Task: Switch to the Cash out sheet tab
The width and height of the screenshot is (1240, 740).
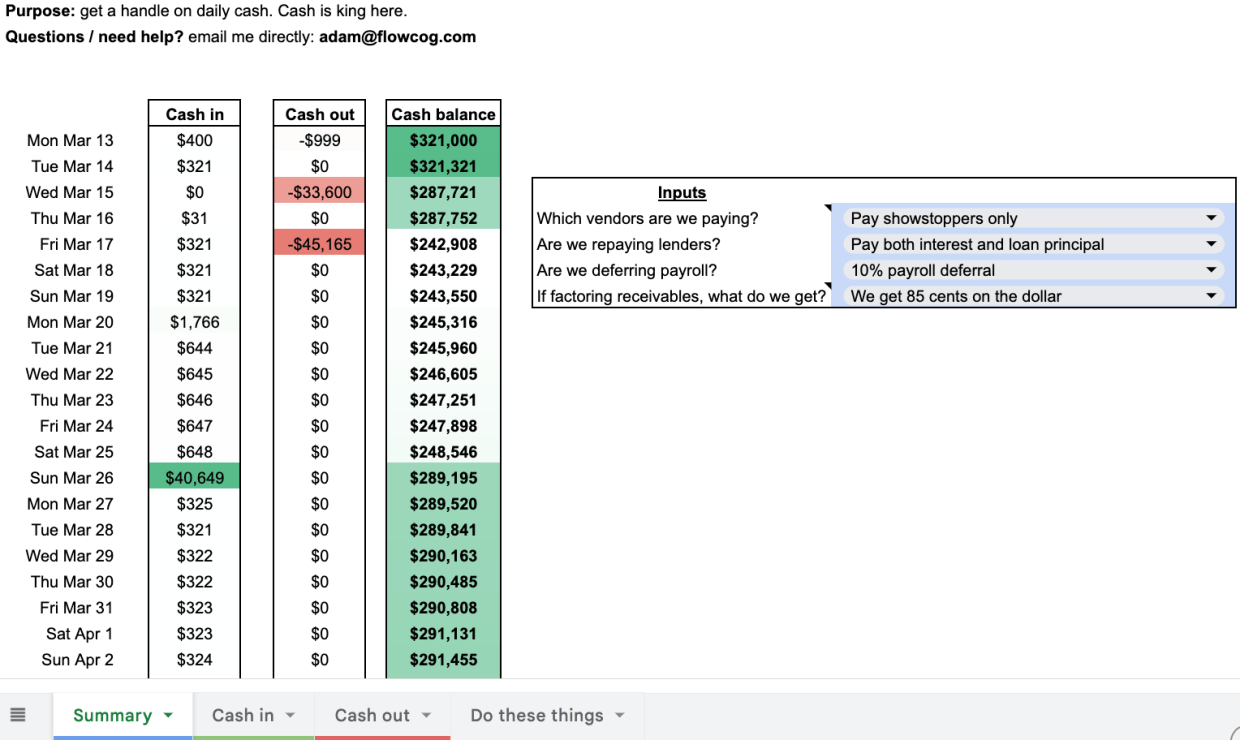Action: 373,715
